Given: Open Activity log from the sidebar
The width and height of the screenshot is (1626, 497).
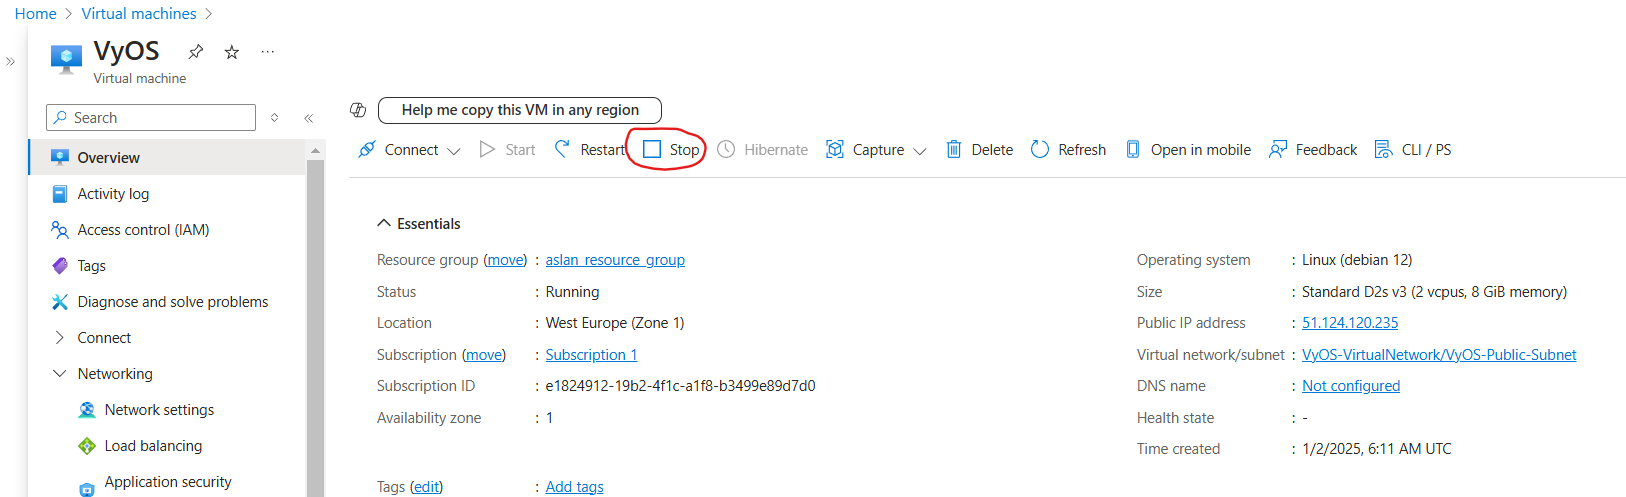Looking at the screenshot, I should (113, 194).
